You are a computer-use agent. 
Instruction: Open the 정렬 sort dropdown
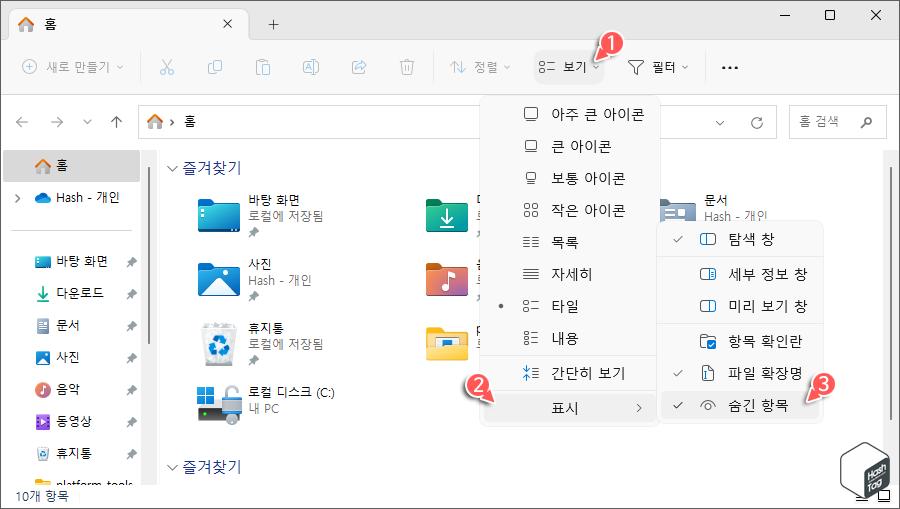[480, 67]
